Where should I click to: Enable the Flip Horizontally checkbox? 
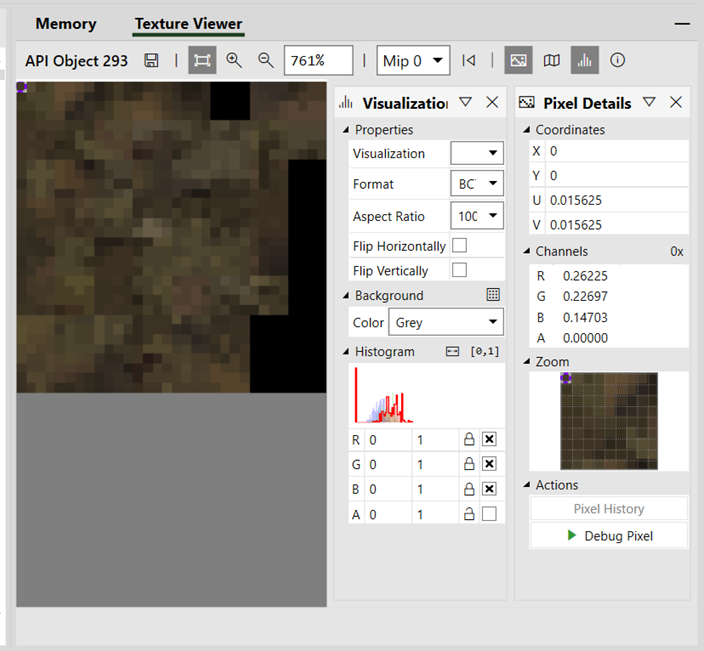coord(459,246)
